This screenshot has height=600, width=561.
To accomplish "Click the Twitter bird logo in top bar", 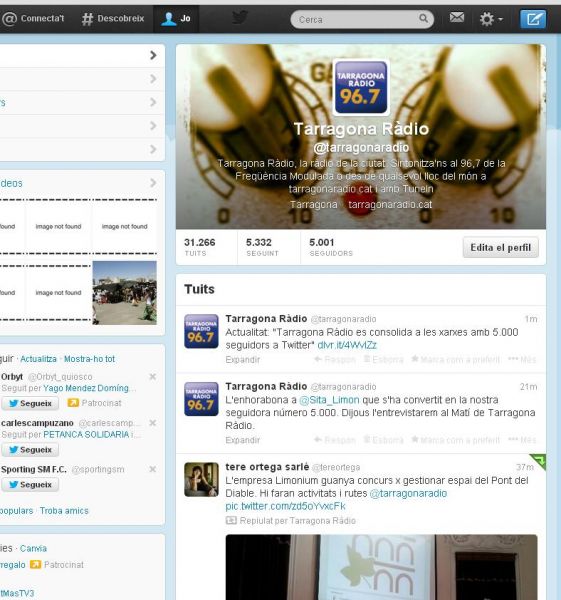I will coord(240,18).
